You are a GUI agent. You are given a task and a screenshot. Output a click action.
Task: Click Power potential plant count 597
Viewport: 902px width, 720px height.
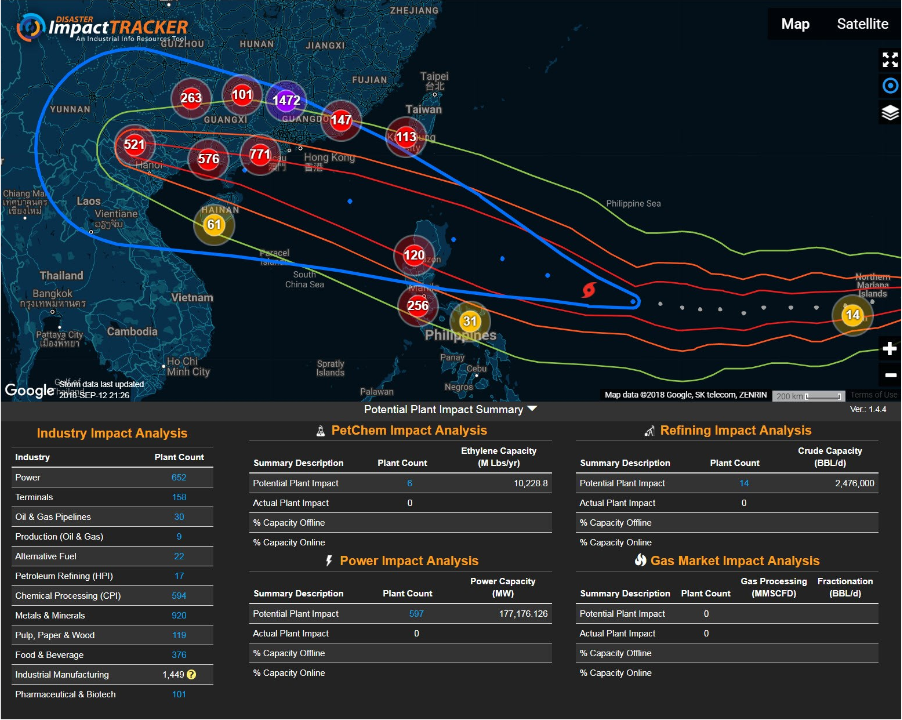point(416,614)
